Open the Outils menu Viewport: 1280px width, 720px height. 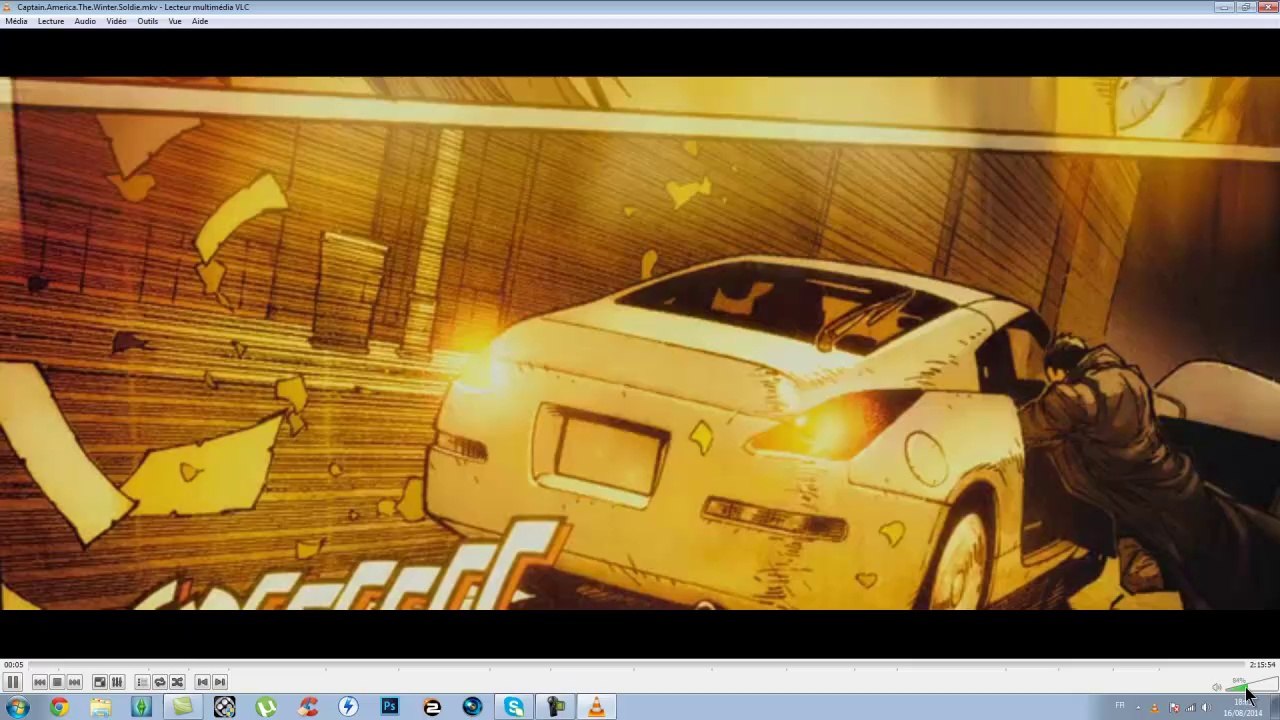pos(147,21)
